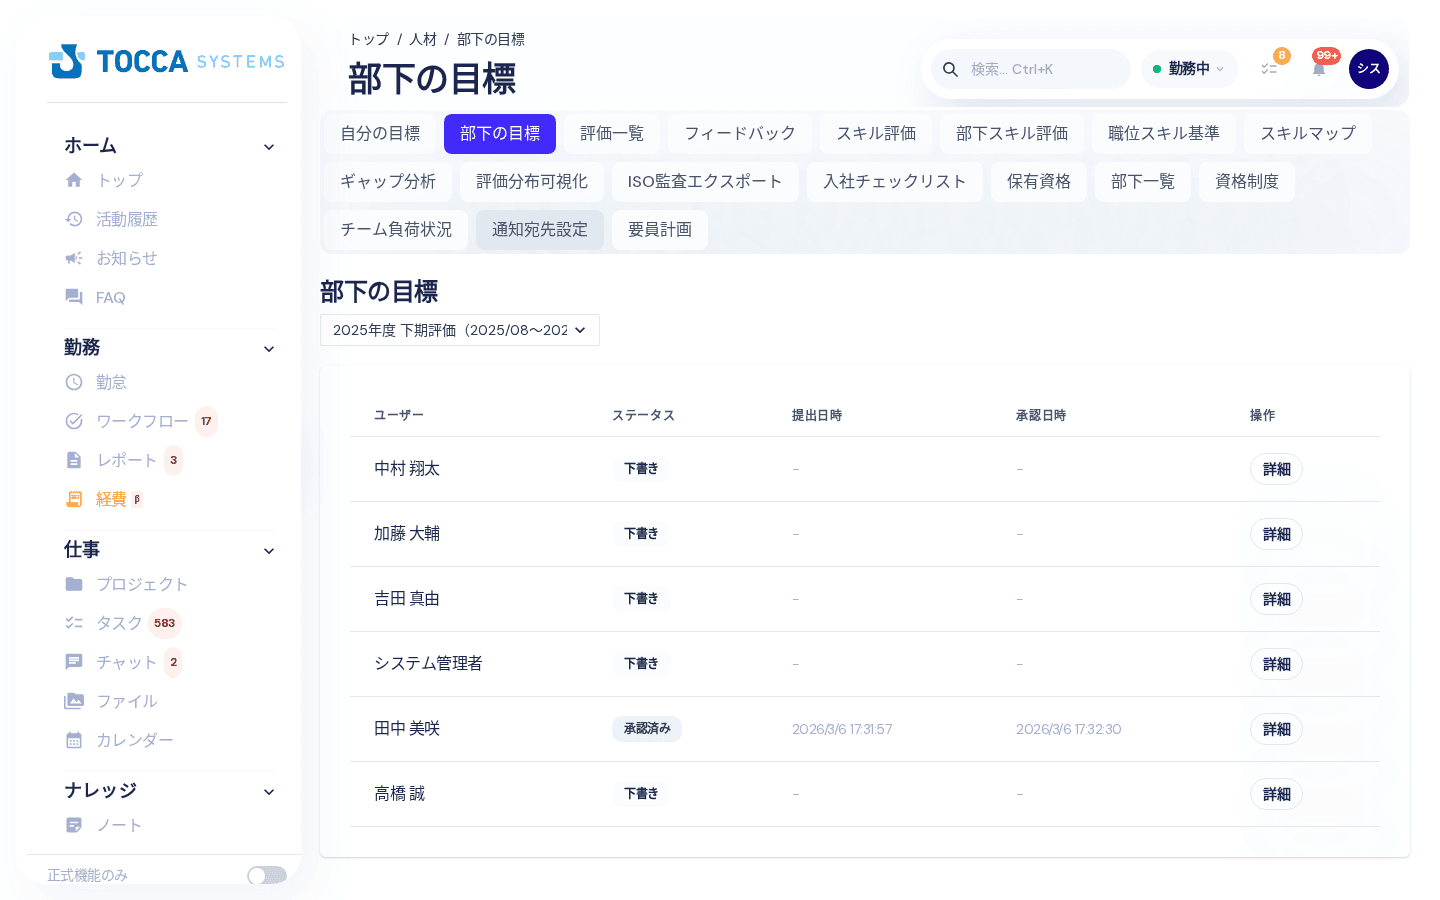Click the 人材 breadcrumb link

[x=423, y=39]
